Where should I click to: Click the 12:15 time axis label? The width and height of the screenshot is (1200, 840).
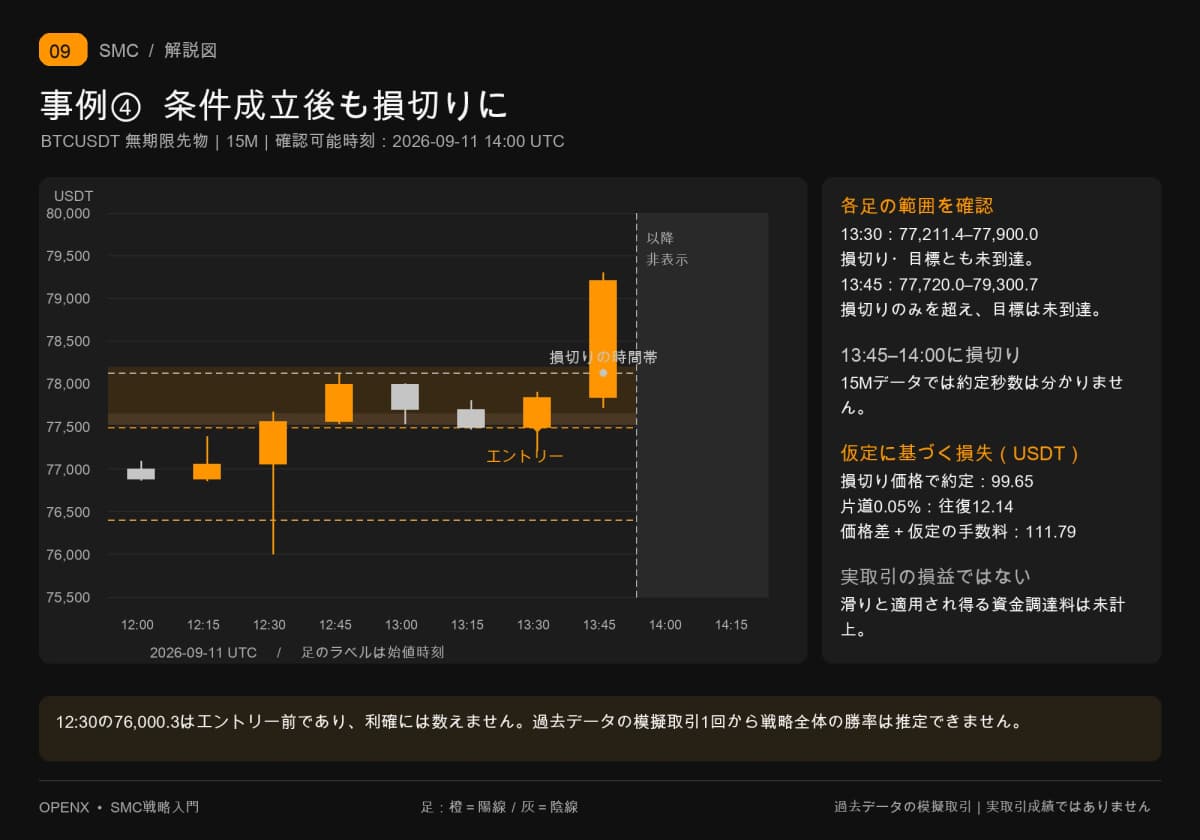pos(203,625)
